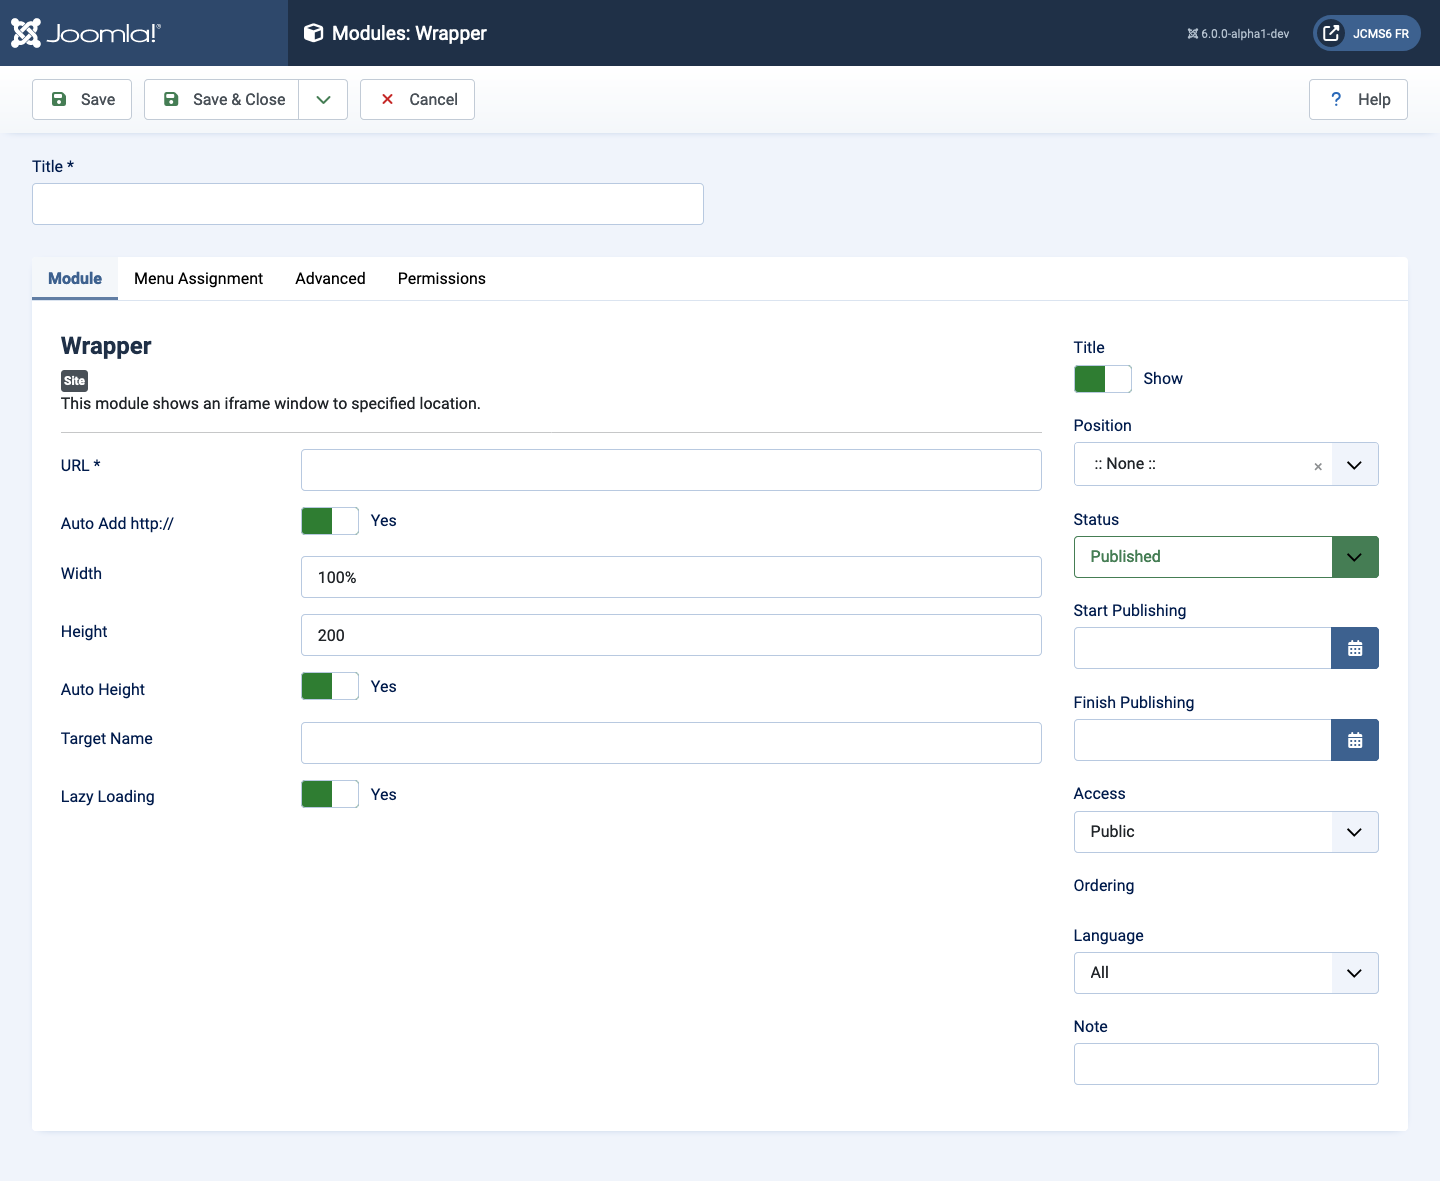Focus the Finish Publishing date field
Screen dimensions: 1440x1181
click(x=1202, y=740)
